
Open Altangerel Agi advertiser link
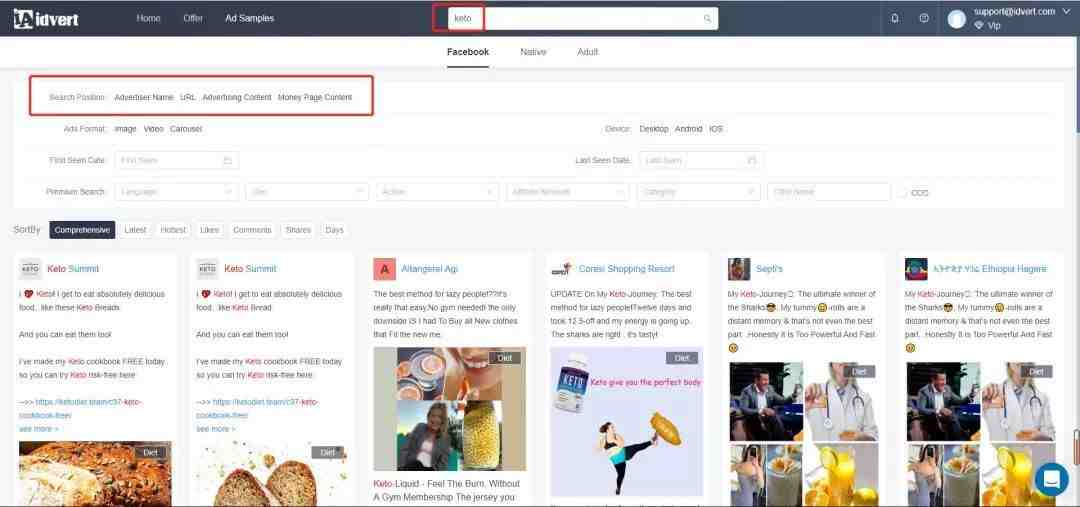pyautogui.click(x=429, y=269)
